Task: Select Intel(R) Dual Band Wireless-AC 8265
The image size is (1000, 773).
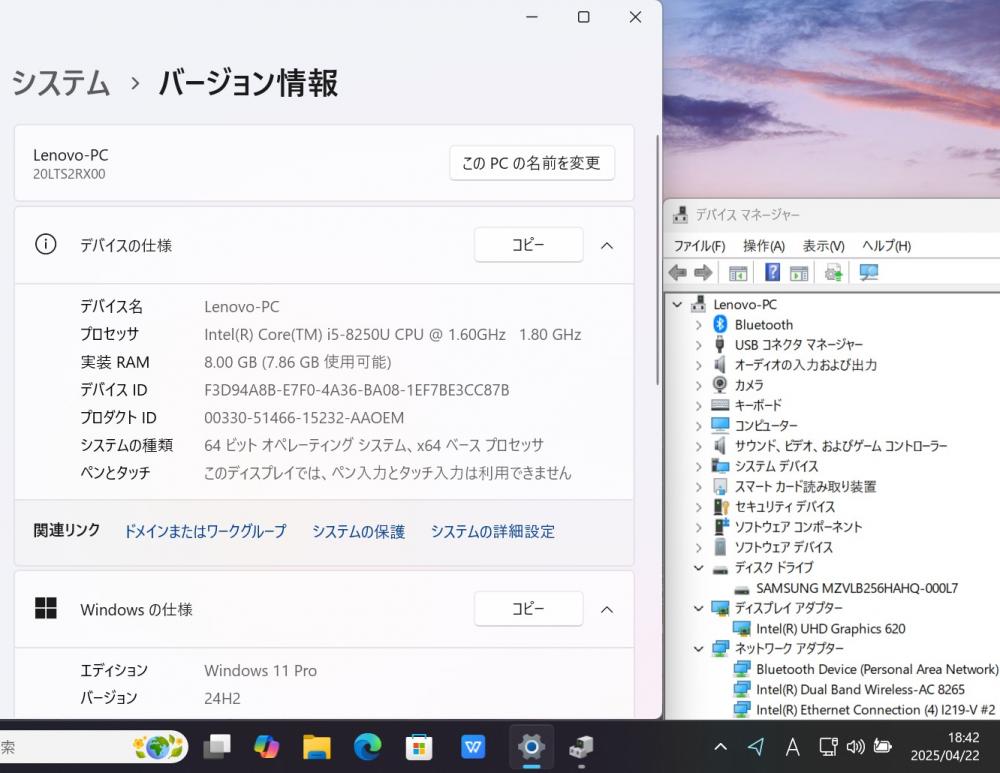Action: tap(860, 689)
